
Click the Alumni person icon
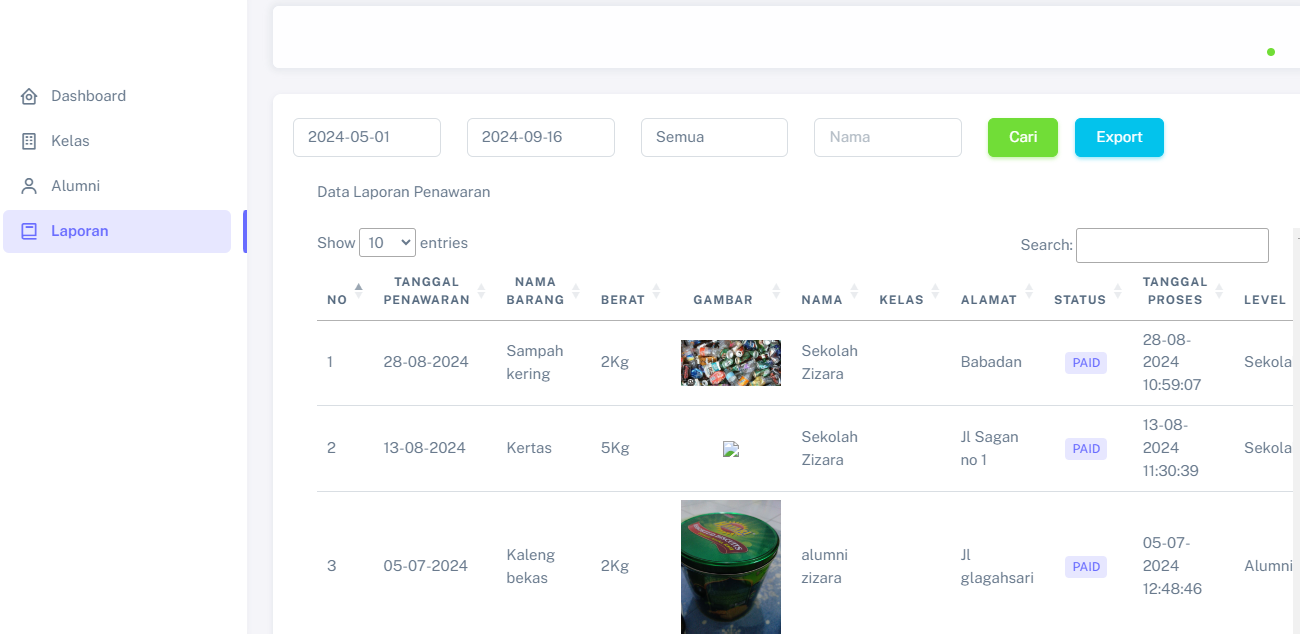[x=29, y=186]
